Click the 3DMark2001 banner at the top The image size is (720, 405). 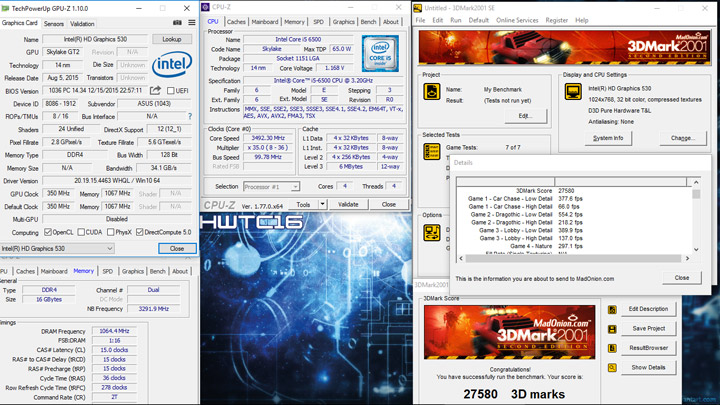click(x=564, y=48)
